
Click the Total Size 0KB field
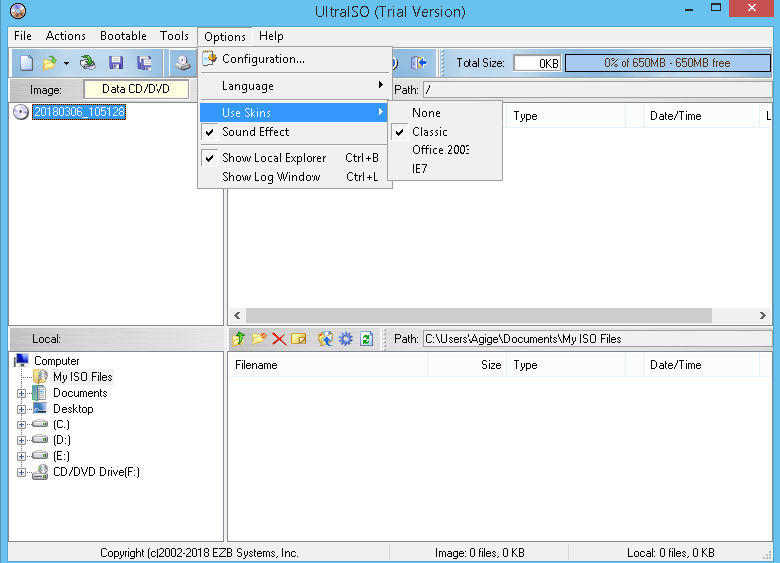(537, 63)
